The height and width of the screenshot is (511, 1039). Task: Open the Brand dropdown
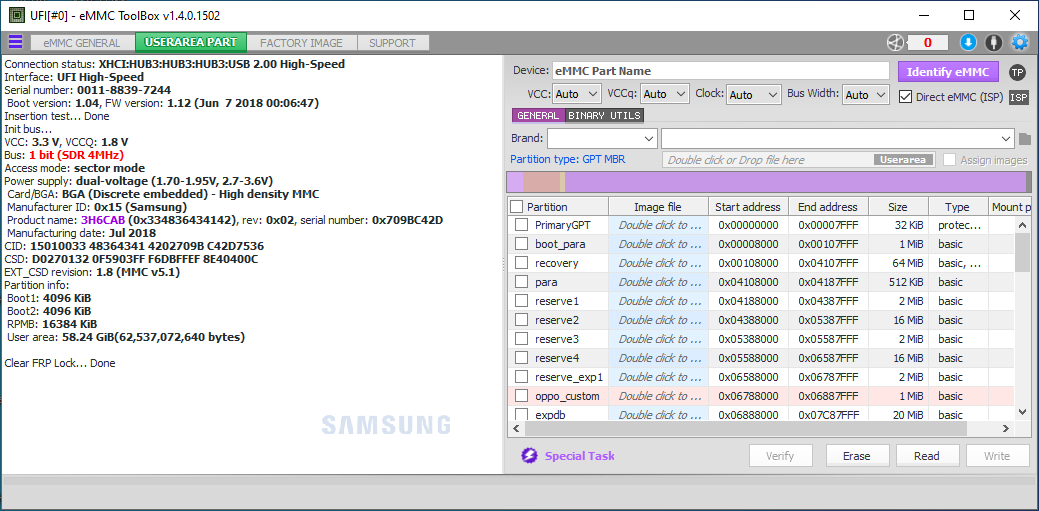click(602, 139)
